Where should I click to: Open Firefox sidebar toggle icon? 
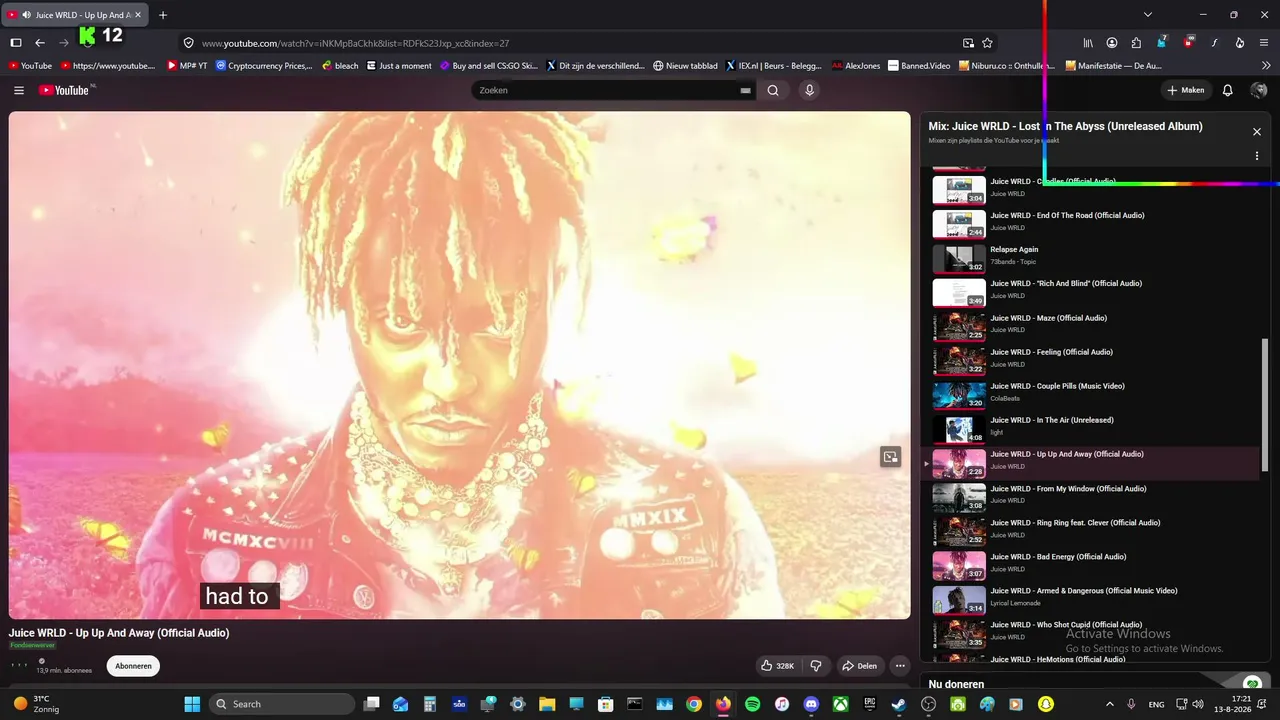click(16, 43)
